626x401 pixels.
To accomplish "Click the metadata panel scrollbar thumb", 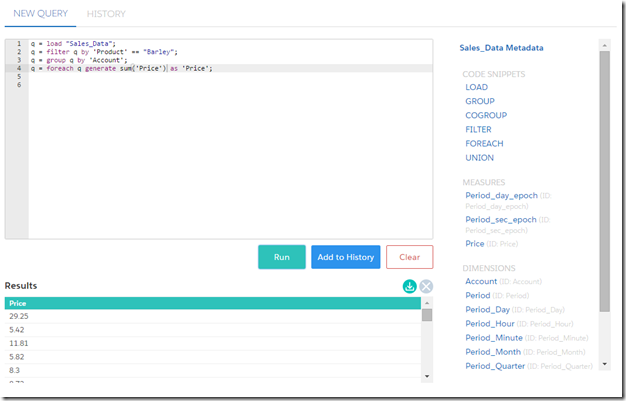I will (x=604, y=181).
